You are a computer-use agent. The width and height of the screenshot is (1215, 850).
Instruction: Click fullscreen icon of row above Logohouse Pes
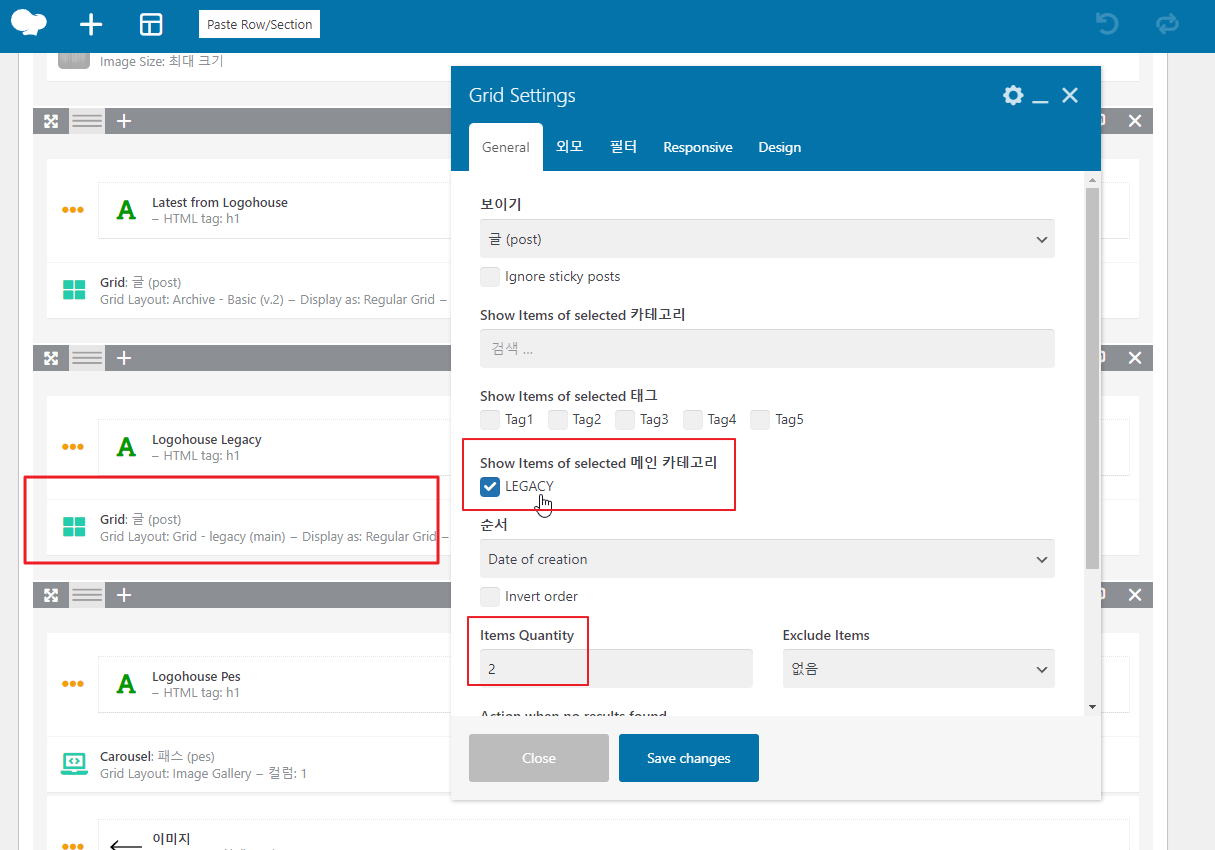[x=51, y=595]
